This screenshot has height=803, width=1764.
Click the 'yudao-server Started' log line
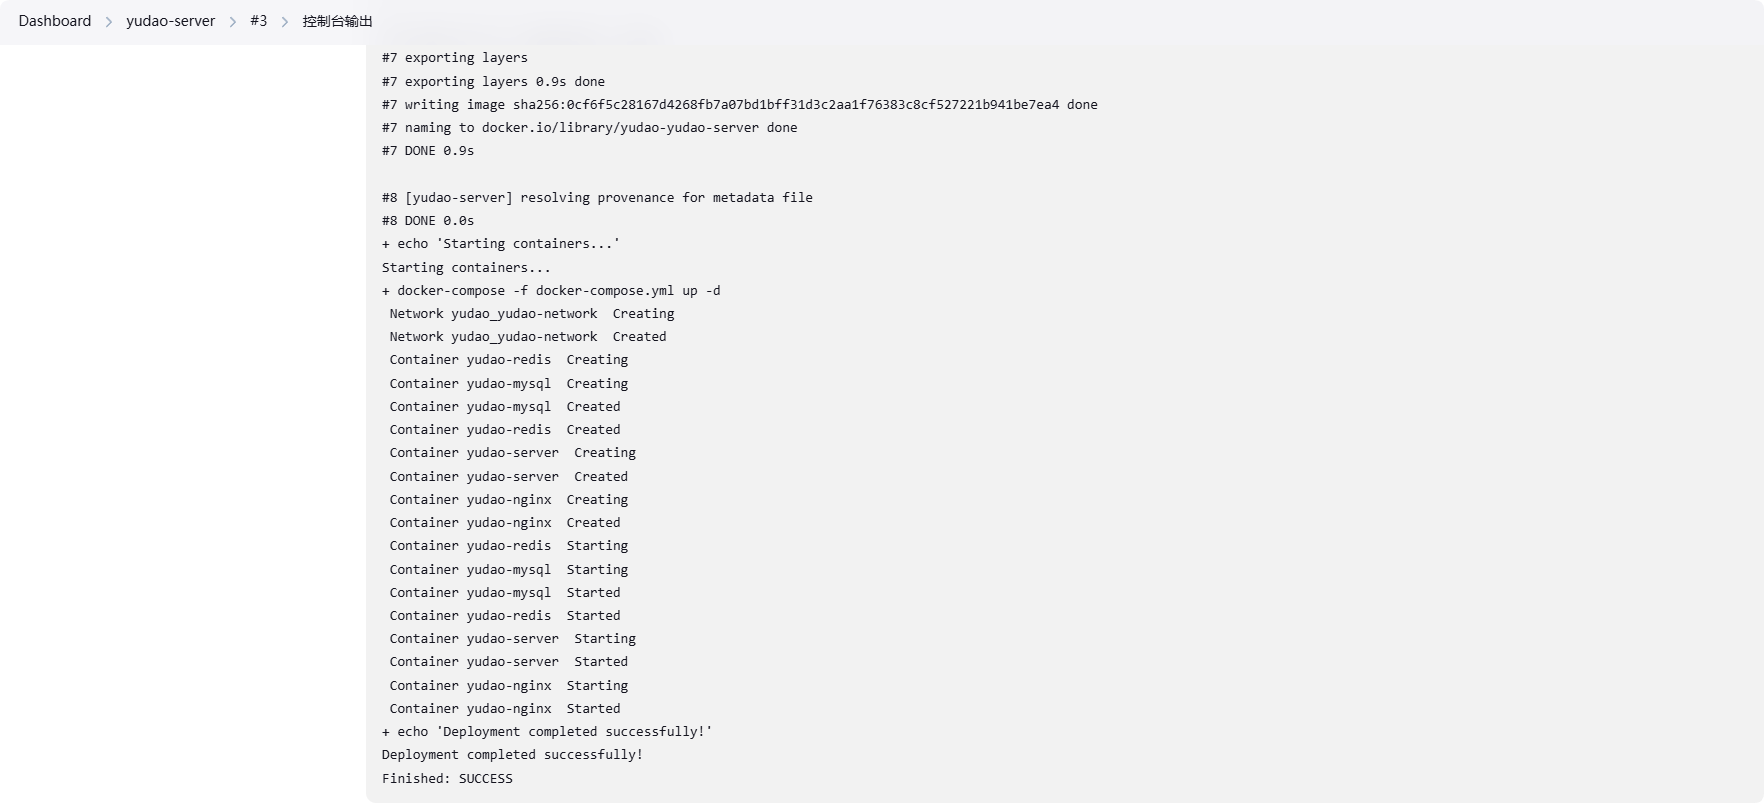point(509,662)
